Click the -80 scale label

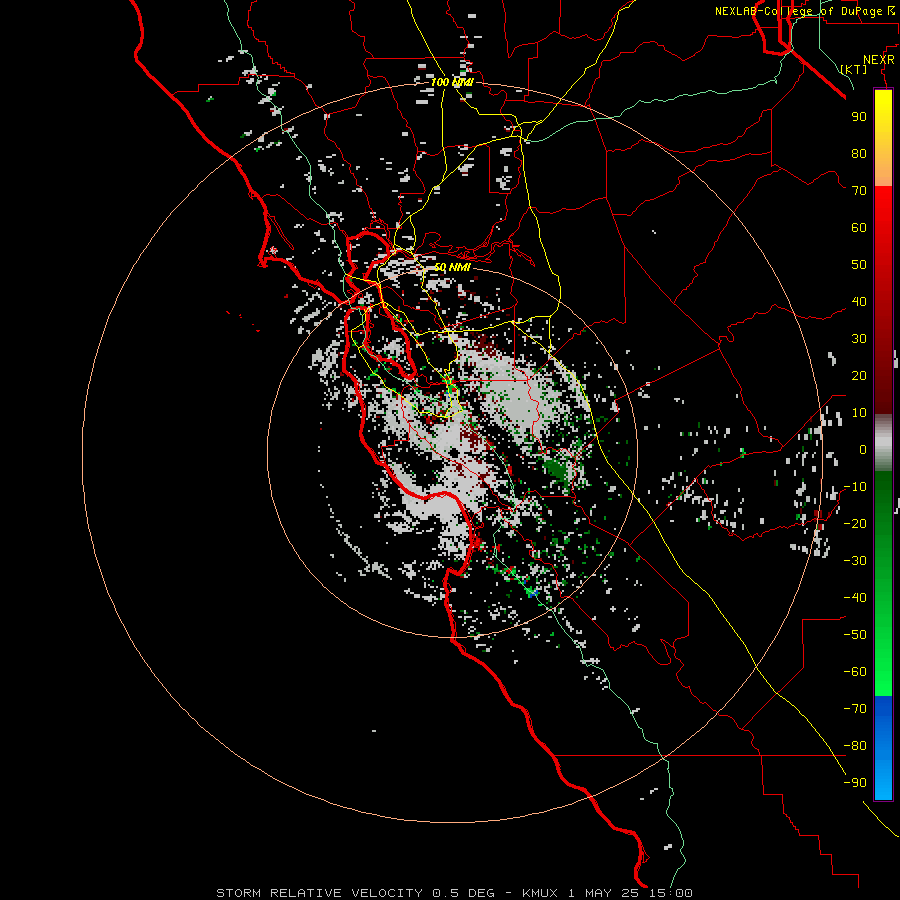tap(855, 746)
